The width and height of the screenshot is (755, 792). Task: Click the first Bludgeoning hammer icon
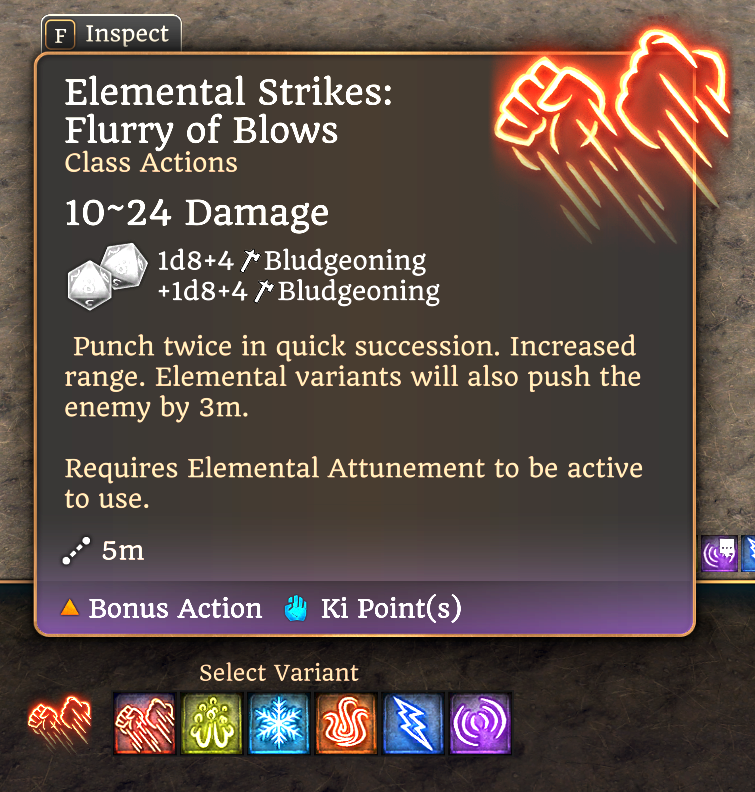click(249, 261)
